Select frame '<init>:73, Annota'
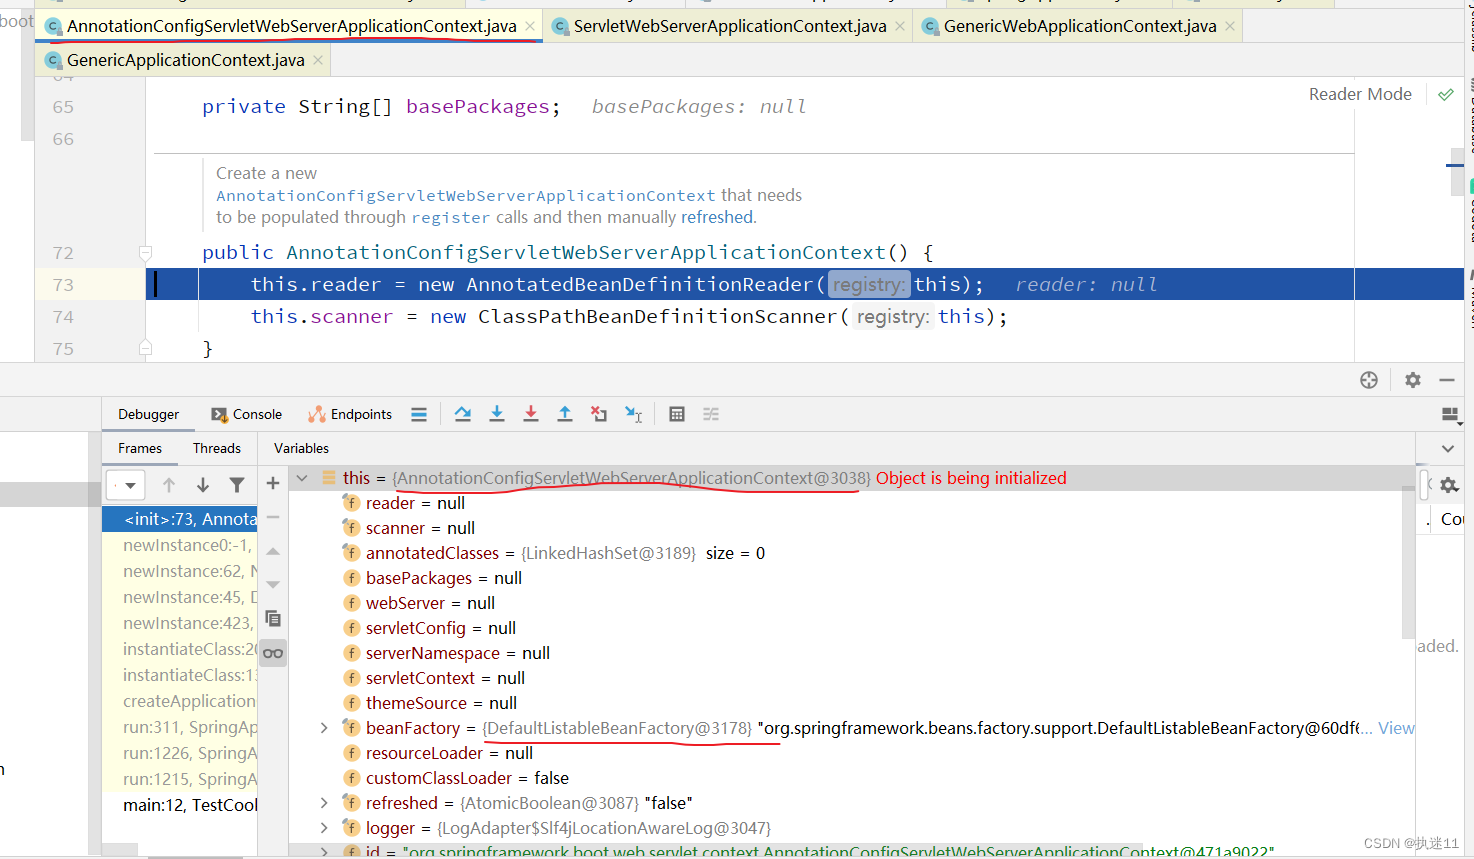 180,519
